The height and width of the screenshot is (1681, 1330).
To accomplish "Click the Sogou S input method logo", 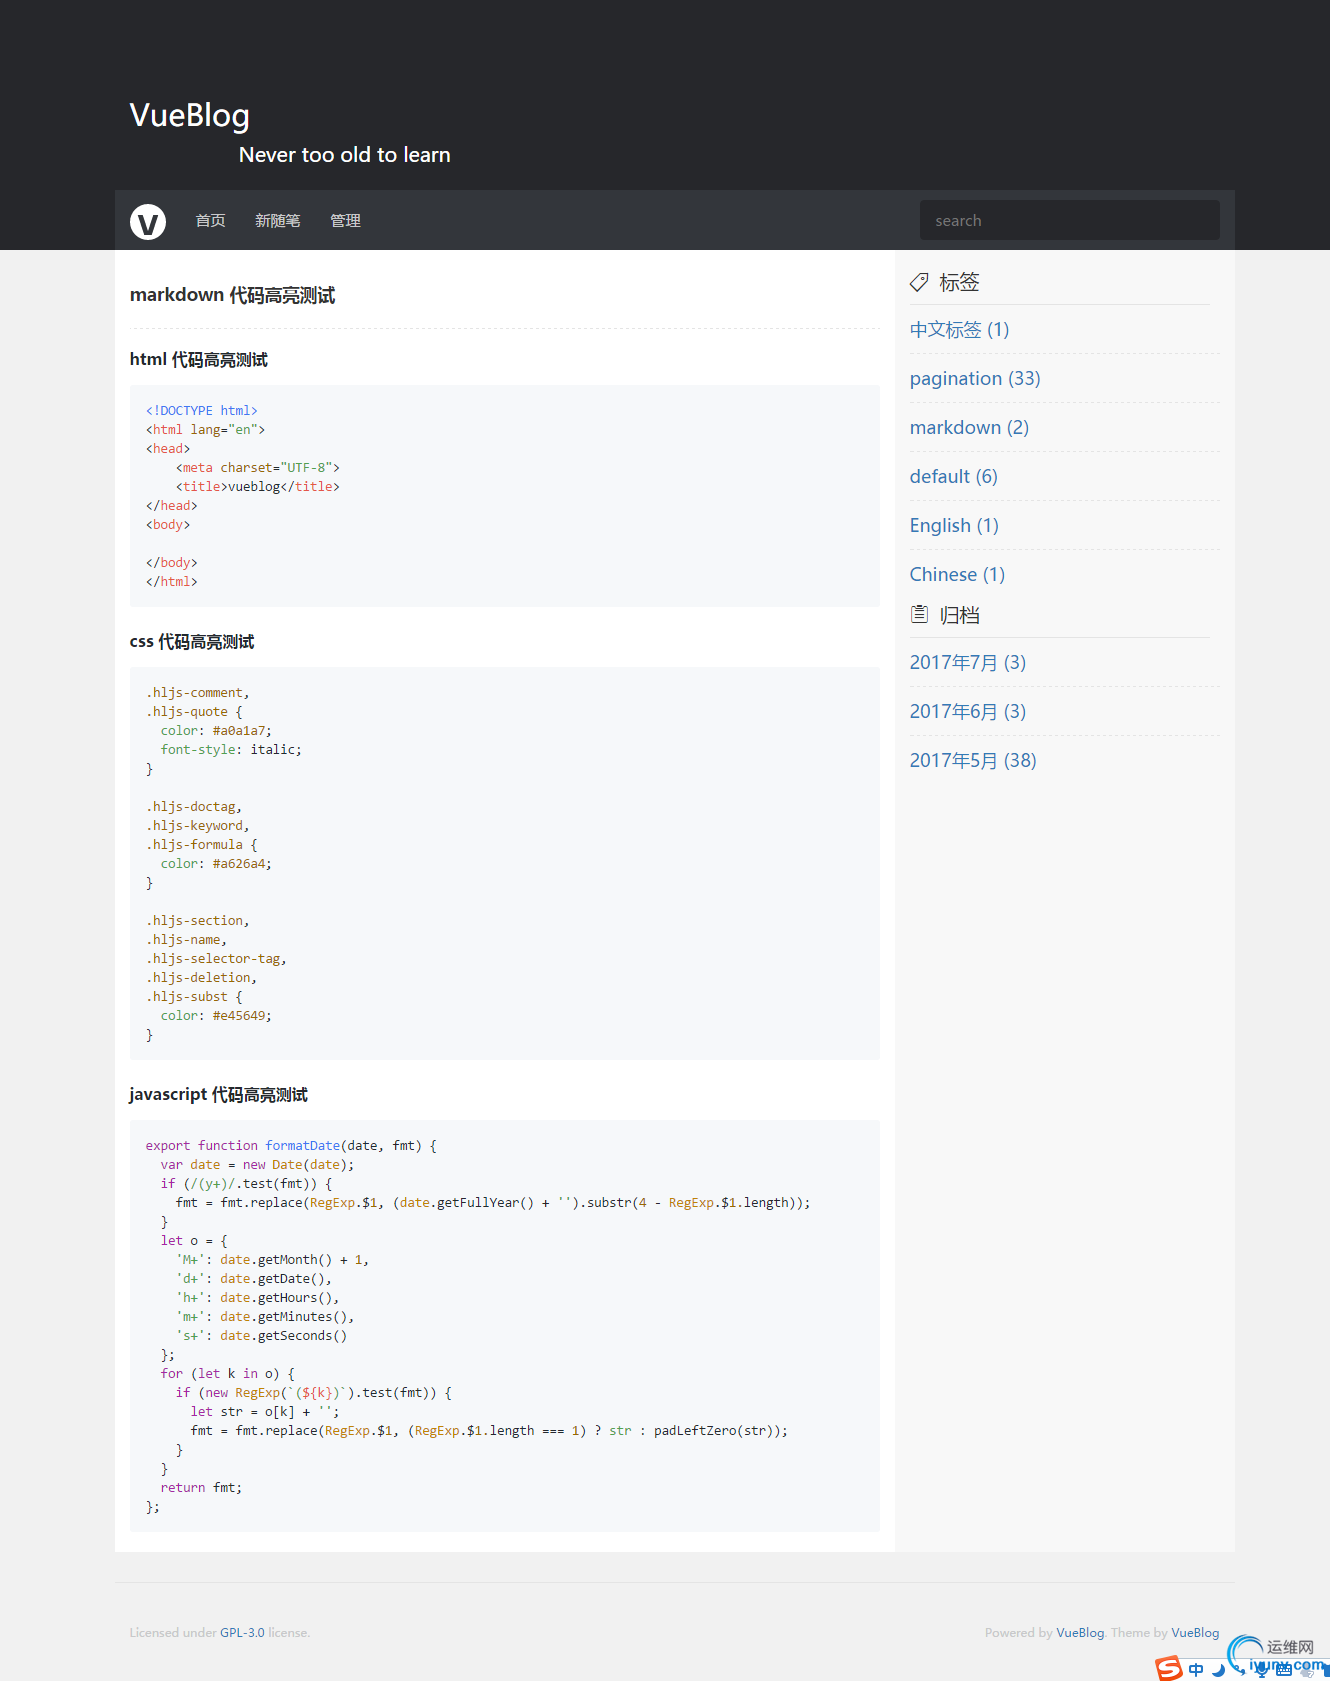I will [x=1169, y=1668].
